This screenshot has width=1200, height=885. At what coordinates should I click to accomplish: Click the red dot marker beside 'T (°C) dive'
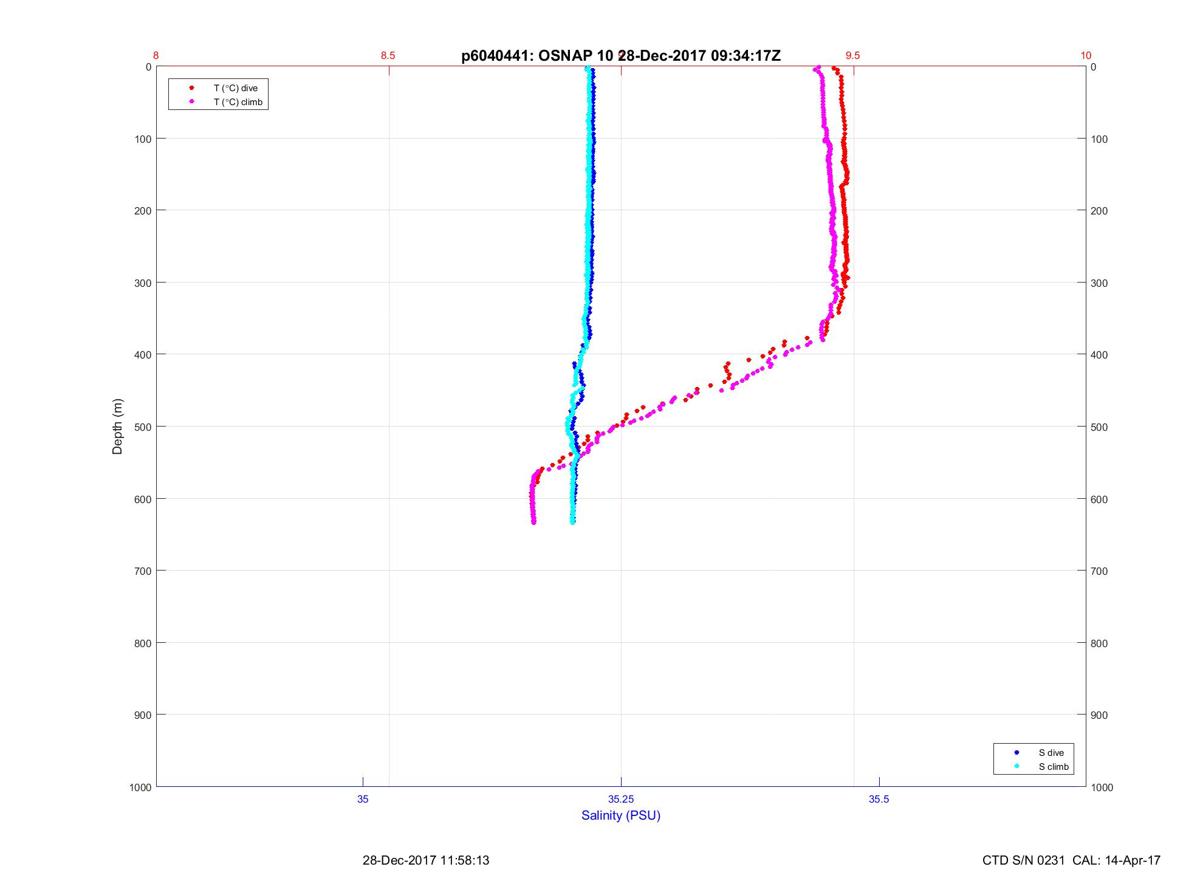[191, 88]
